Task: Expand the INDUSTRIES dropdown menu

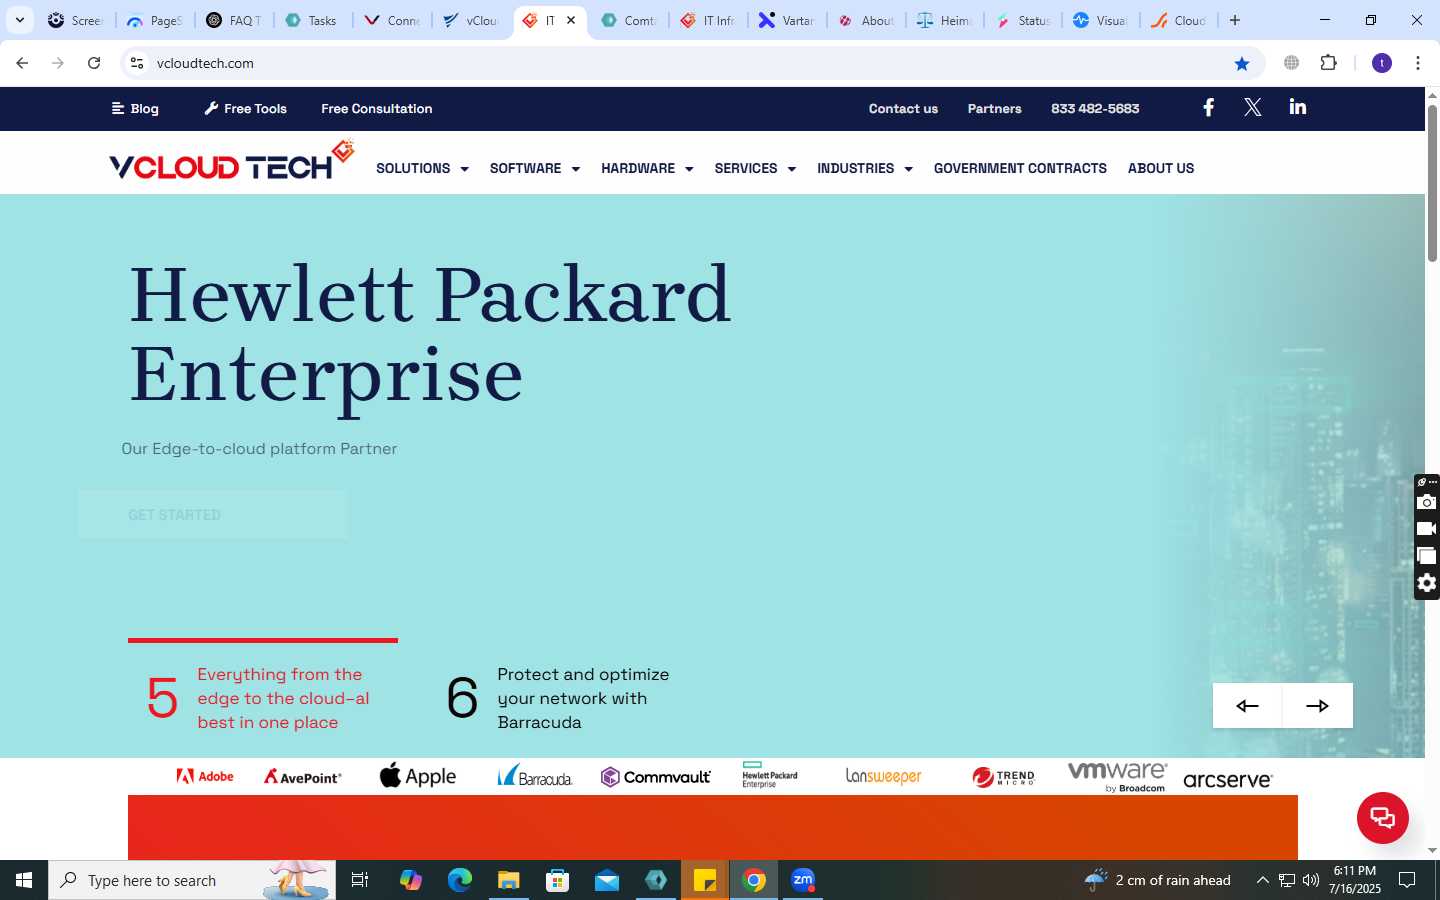Action: 865,168
